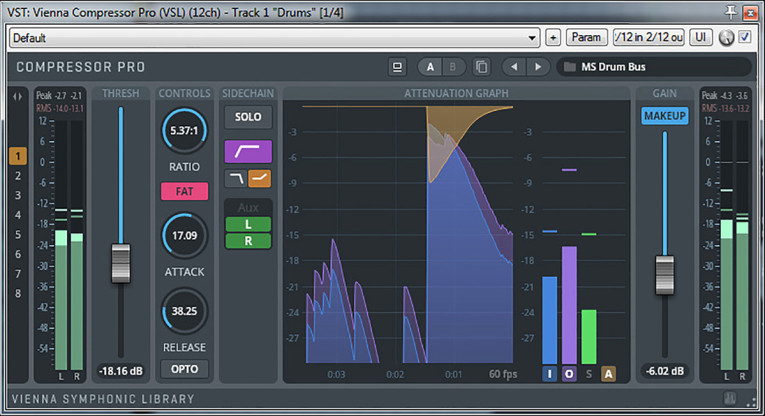
Task: Click the gain fader handle
Action: (664, 275)
